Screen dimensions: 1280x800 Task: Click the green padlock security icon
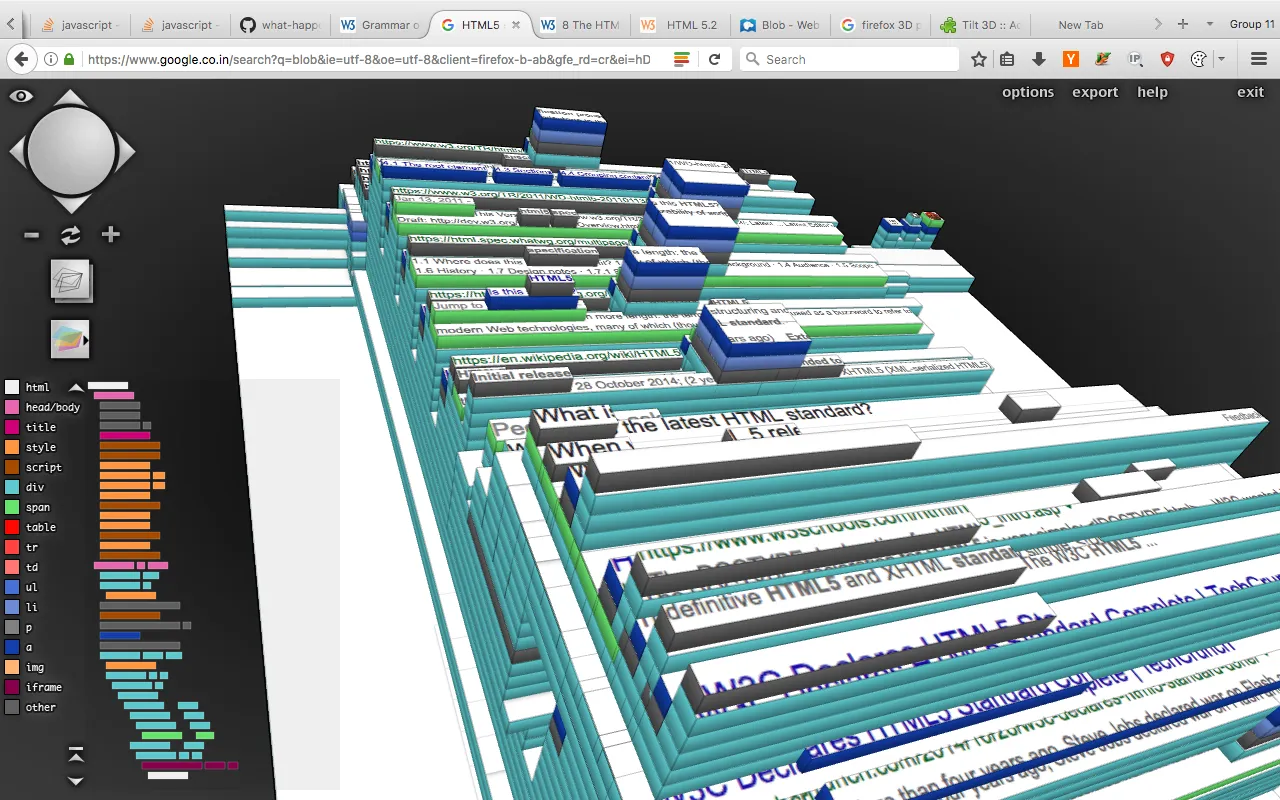[69, 60]
